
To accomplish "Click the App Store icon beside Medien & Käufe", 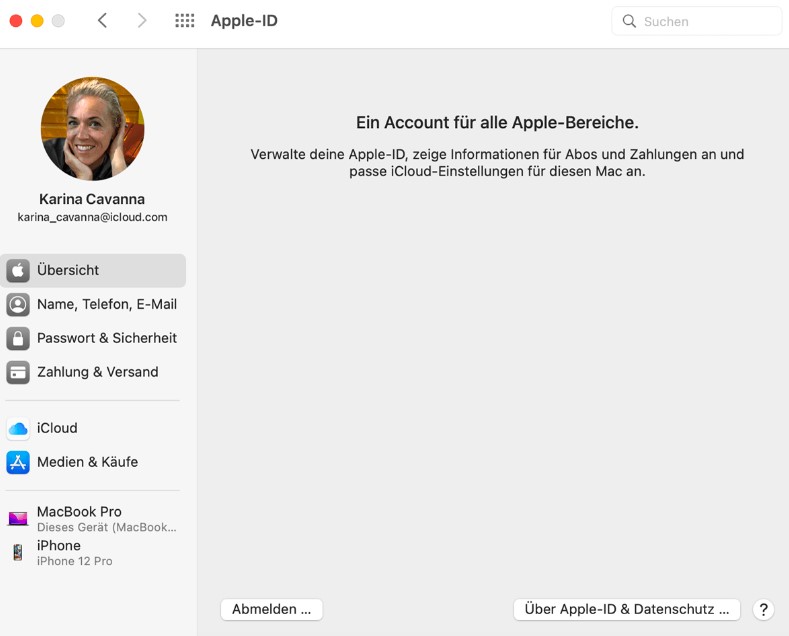I will point(18,462).
